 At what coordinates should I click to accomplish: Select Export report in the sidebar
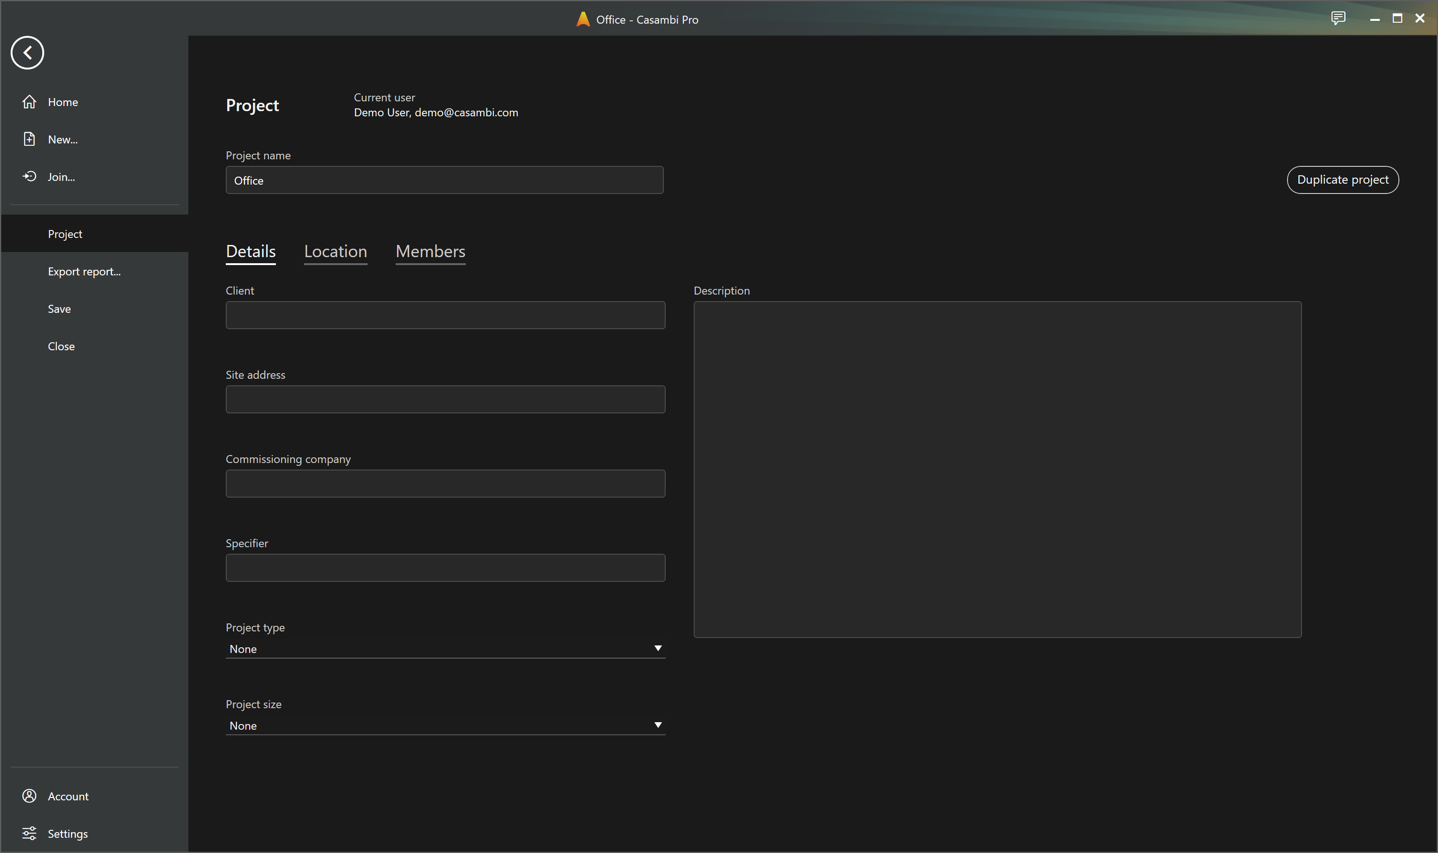[x=84, y=271]
